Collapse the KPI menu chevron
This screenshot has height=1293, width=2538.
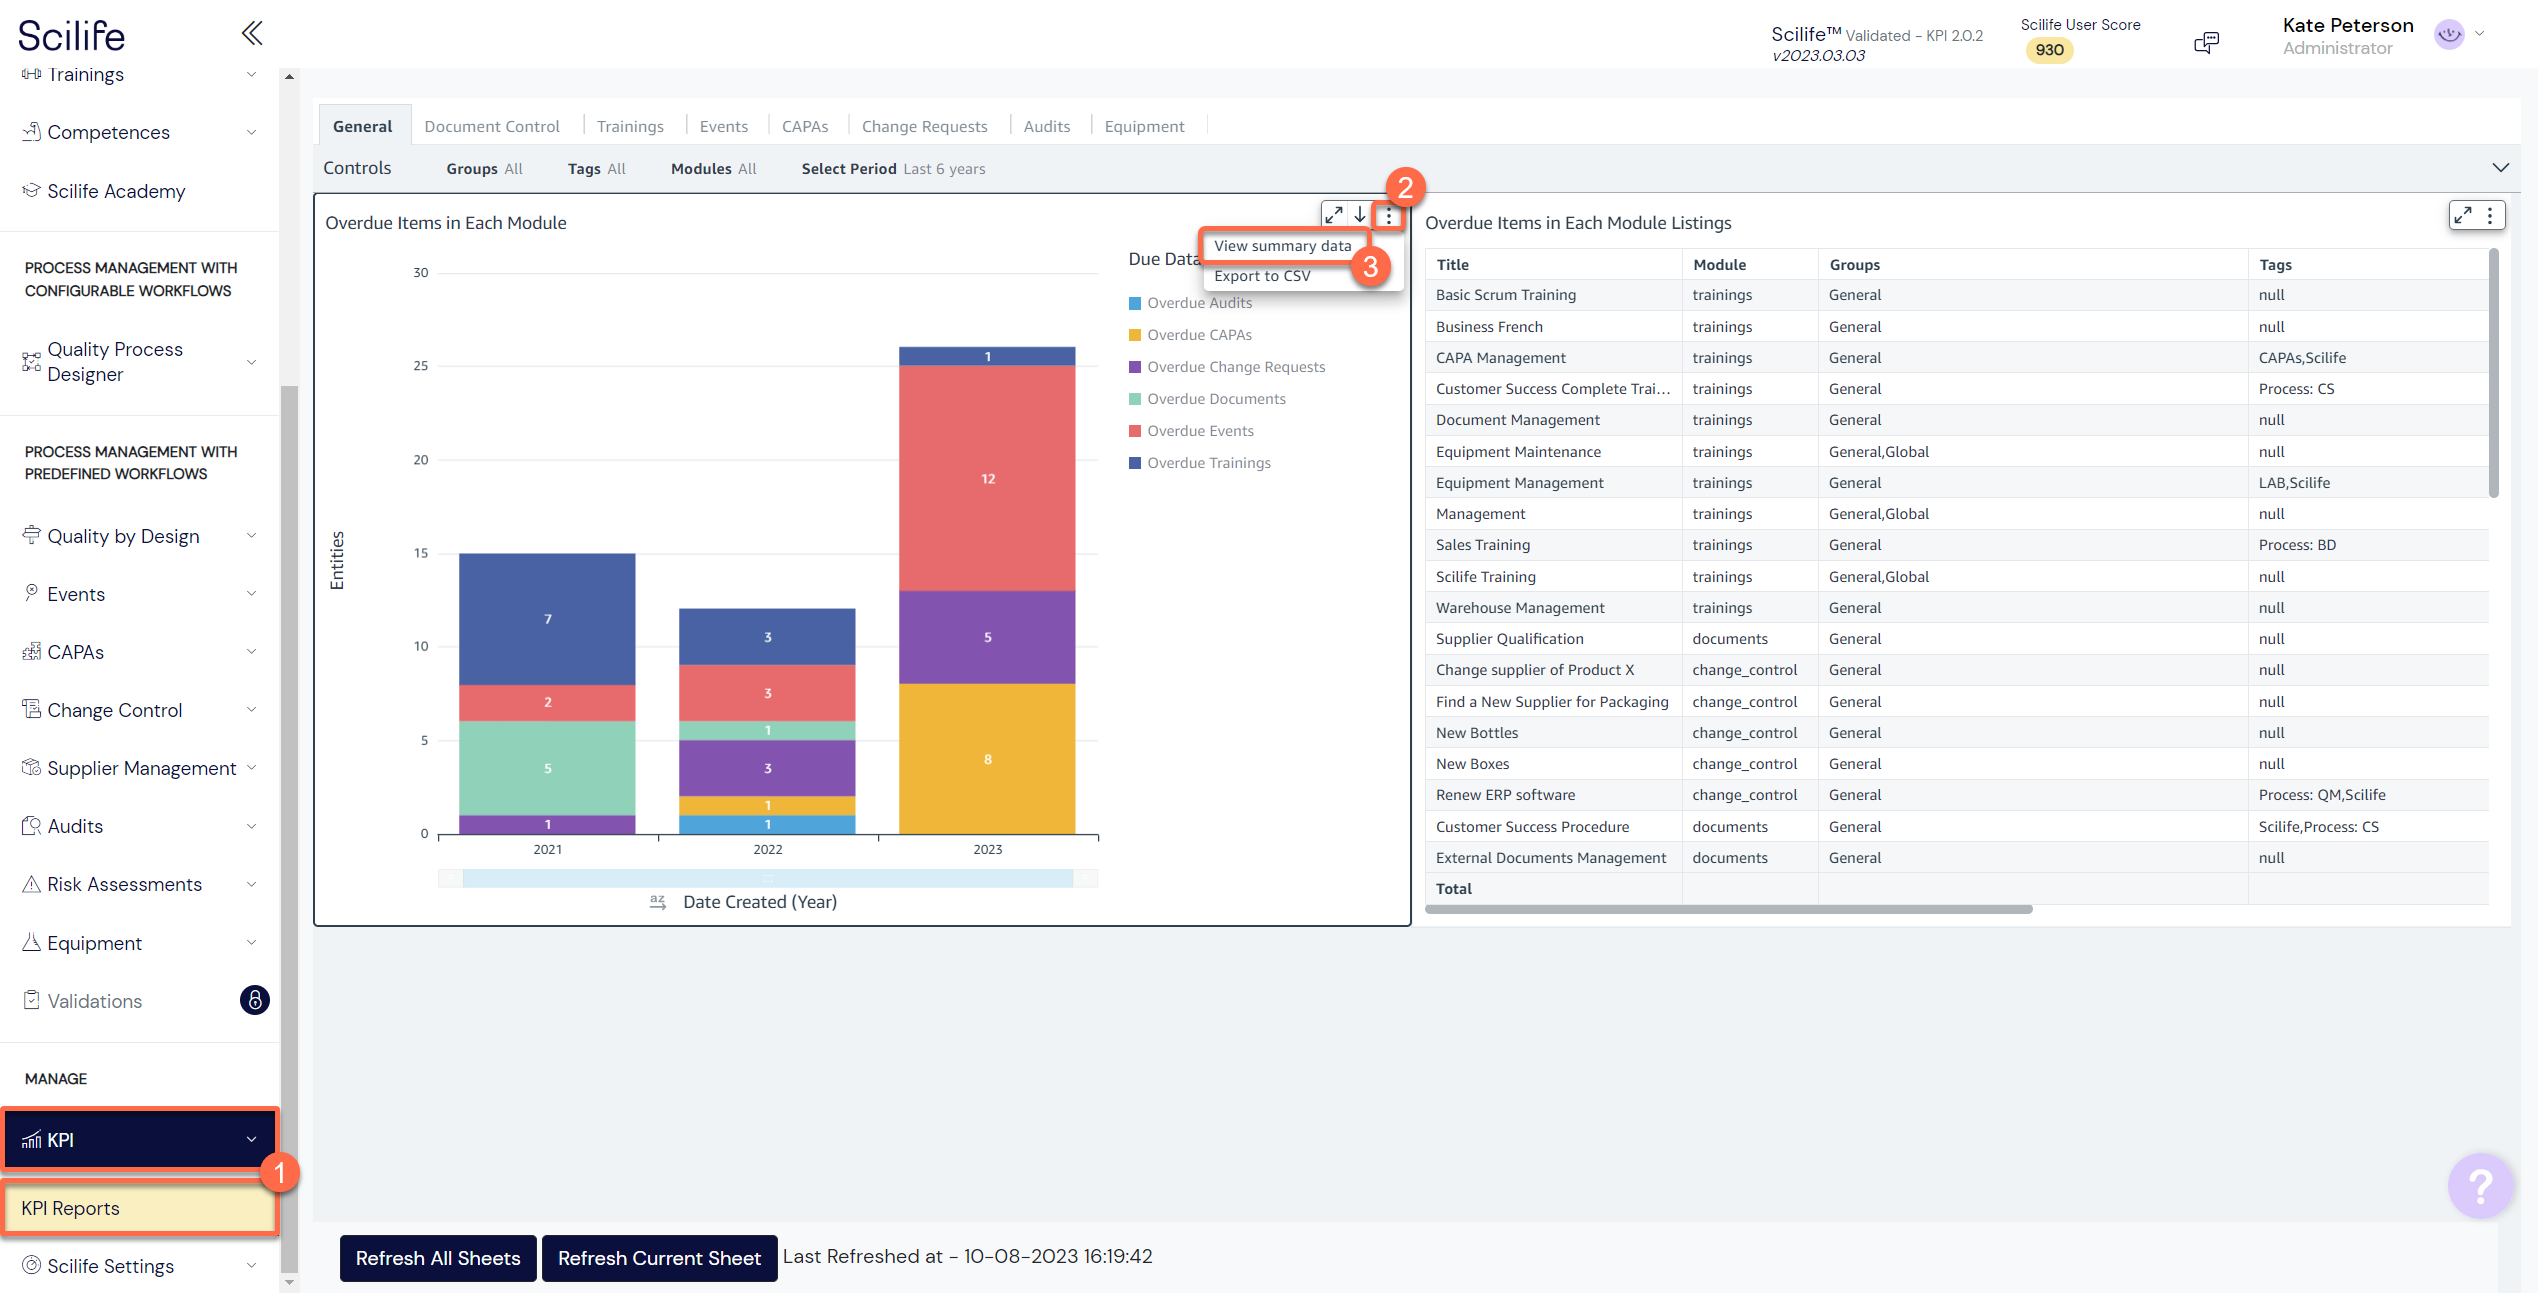pyautogui.click(x=252, y=1139)
